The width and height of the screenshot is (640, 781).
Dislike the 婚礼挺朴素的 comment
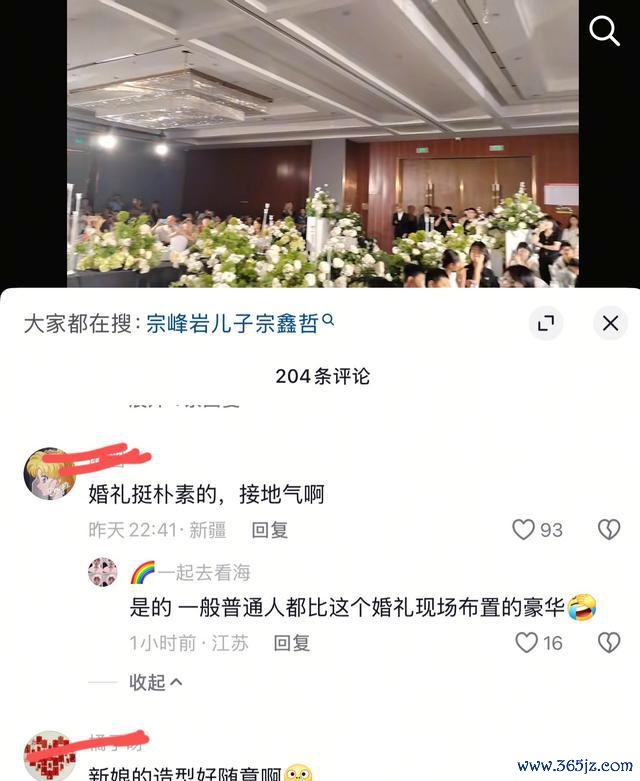[x=609, y=529]
